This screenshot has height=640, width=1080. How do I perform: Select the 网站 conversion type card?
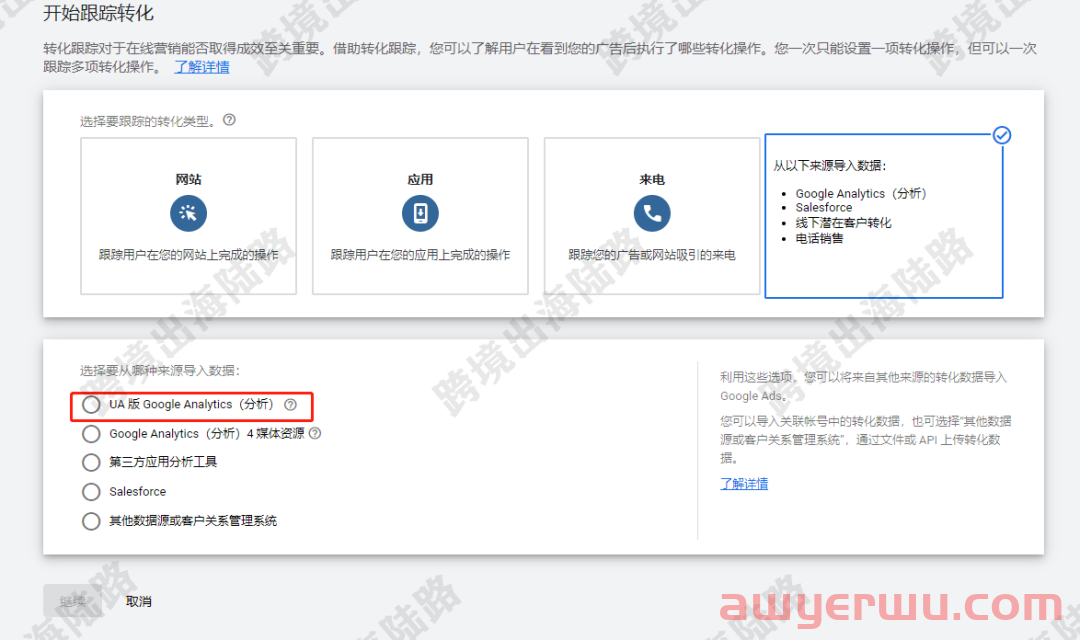[x=189, y=216]
